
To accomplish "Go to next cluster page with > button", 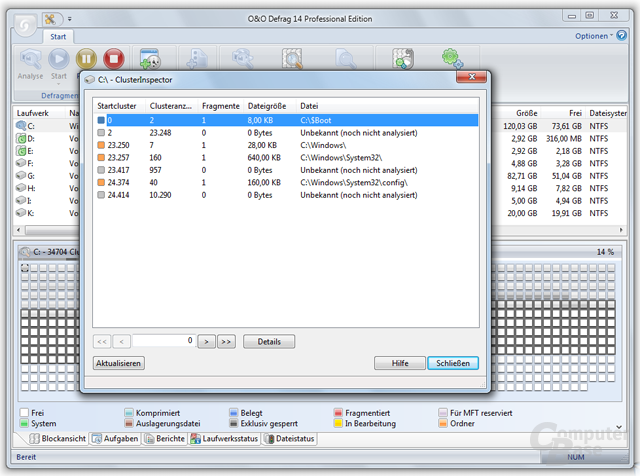I will point(207,341).
